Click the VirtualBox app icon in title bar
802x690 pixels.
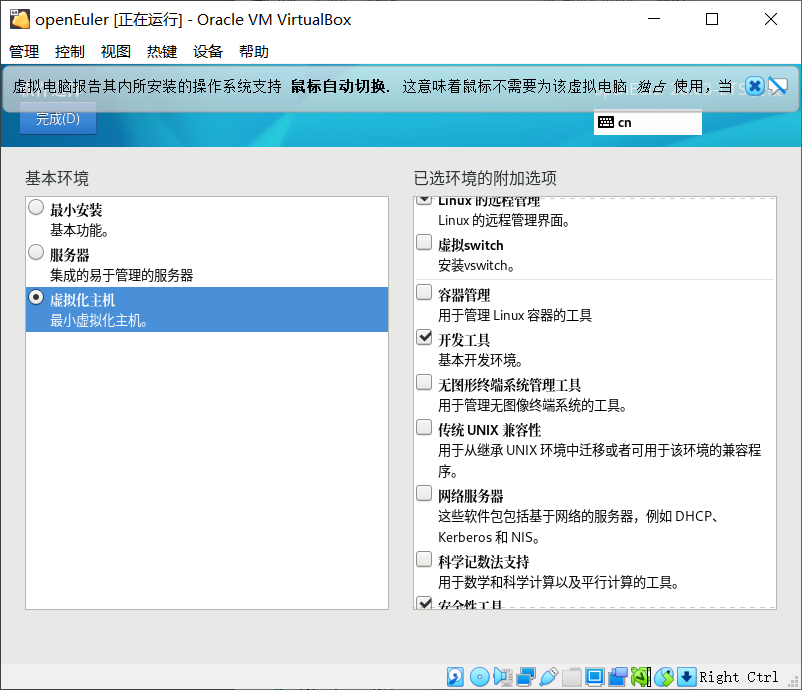19,19
